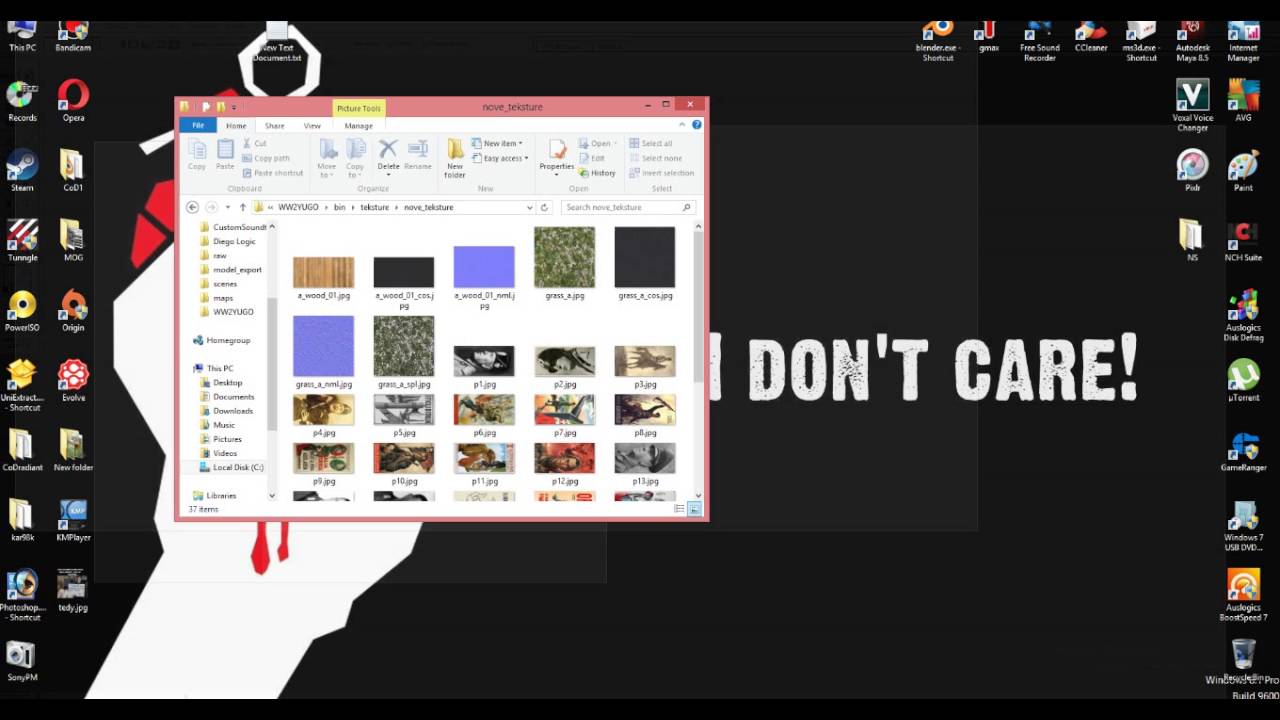Click Select none in the ribbon
This screenshot has width=1280, height=720.
click(x=655, y=158)
